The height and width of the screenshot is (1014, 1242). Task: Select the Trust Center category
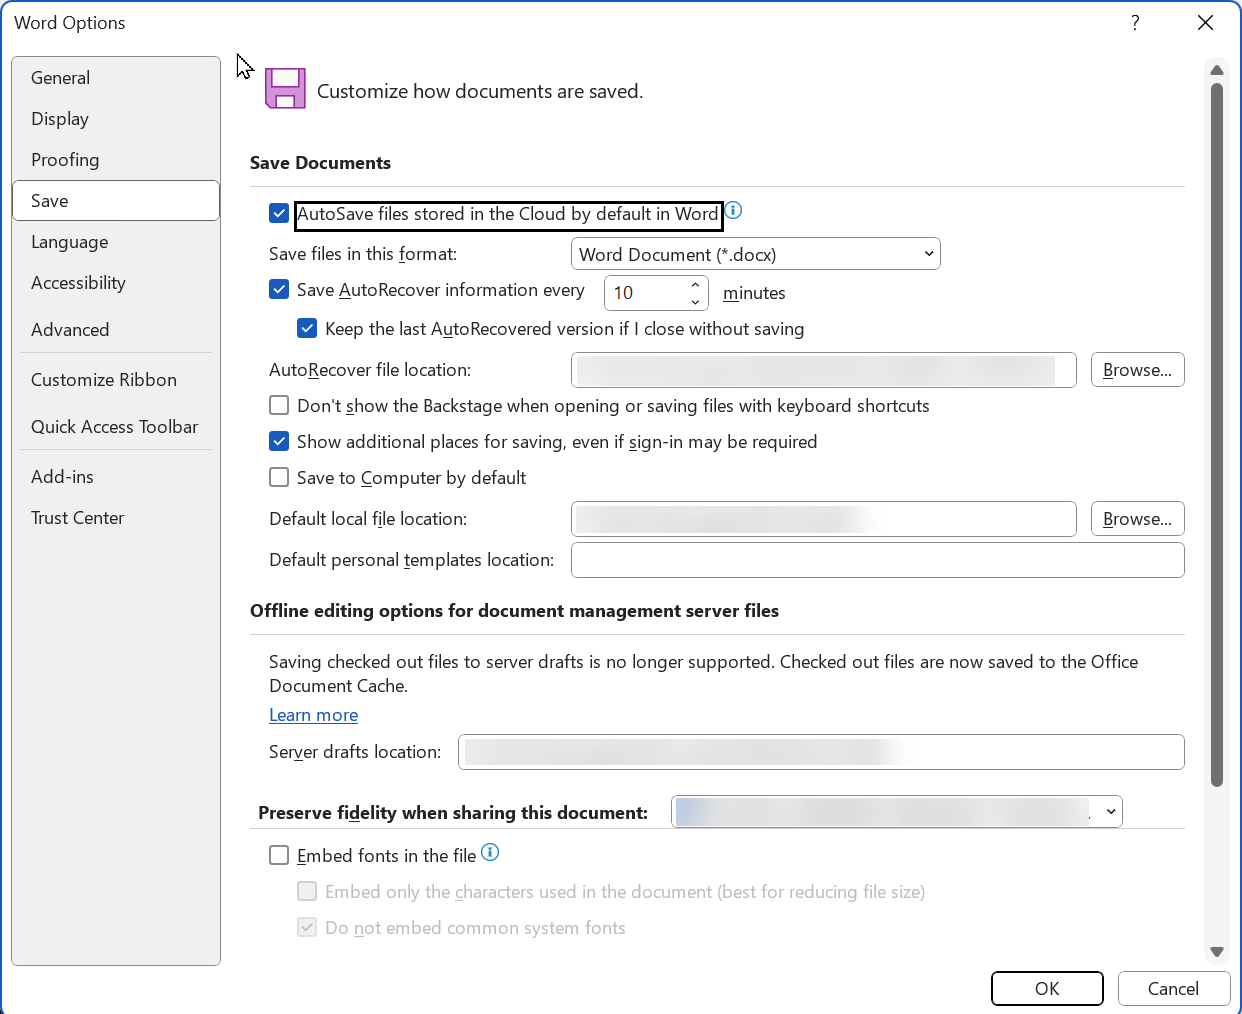(x=77, y=517)
